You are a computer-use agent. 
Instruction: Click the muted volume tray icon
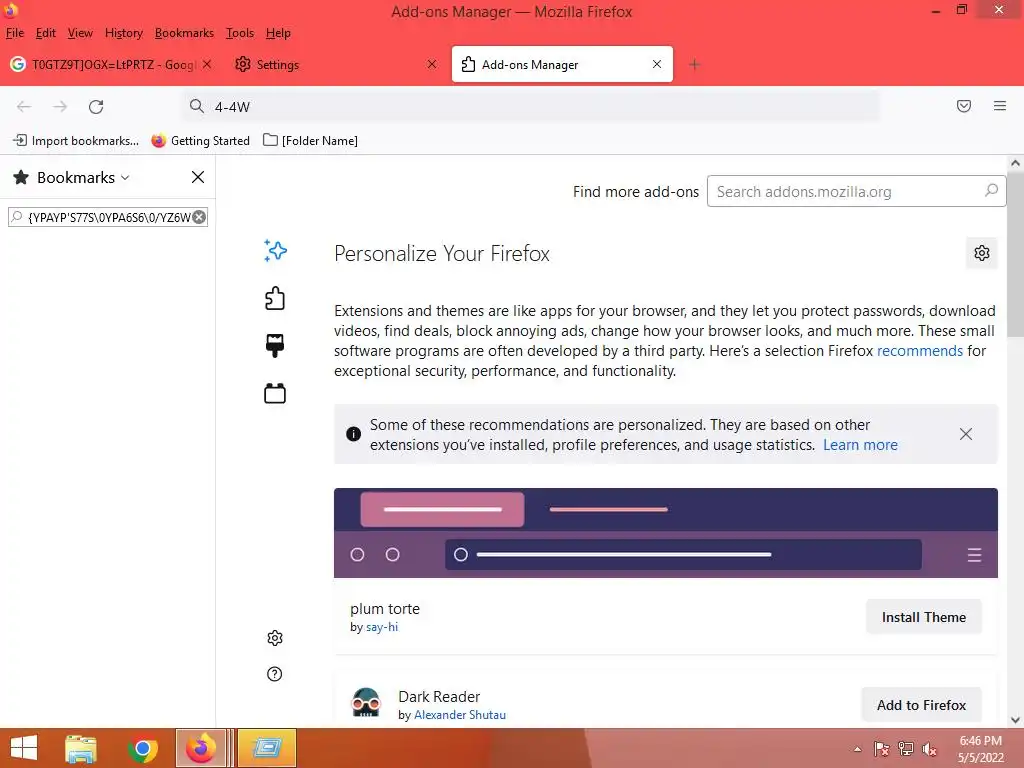[929, 749]
